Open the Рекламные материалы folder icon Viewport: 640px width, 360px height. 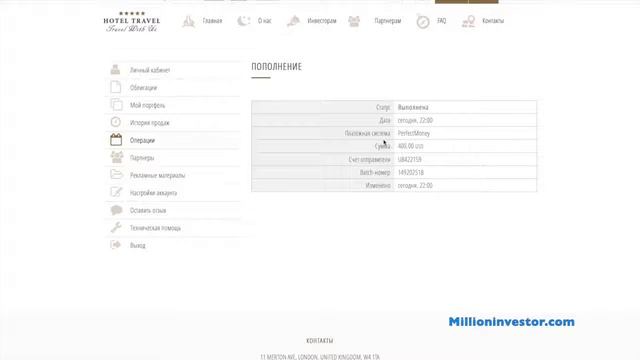pyautogui.click(x=116, y=174)
